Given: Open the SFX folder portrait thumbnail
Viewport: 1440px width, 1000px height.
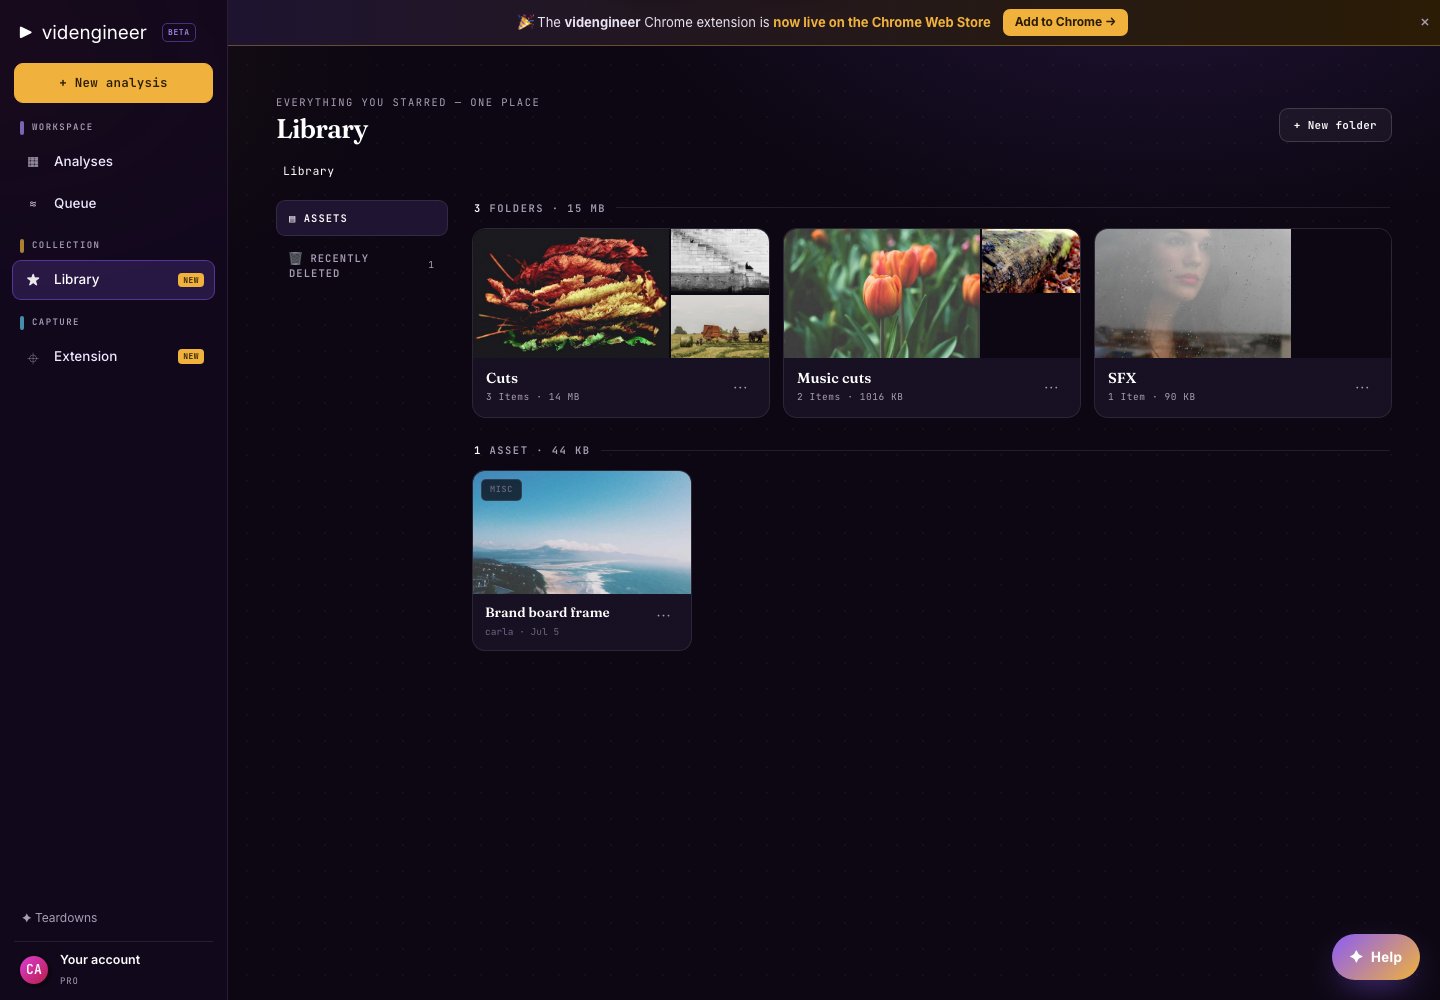Looking at the screenshot, I should click(1193, 293).
